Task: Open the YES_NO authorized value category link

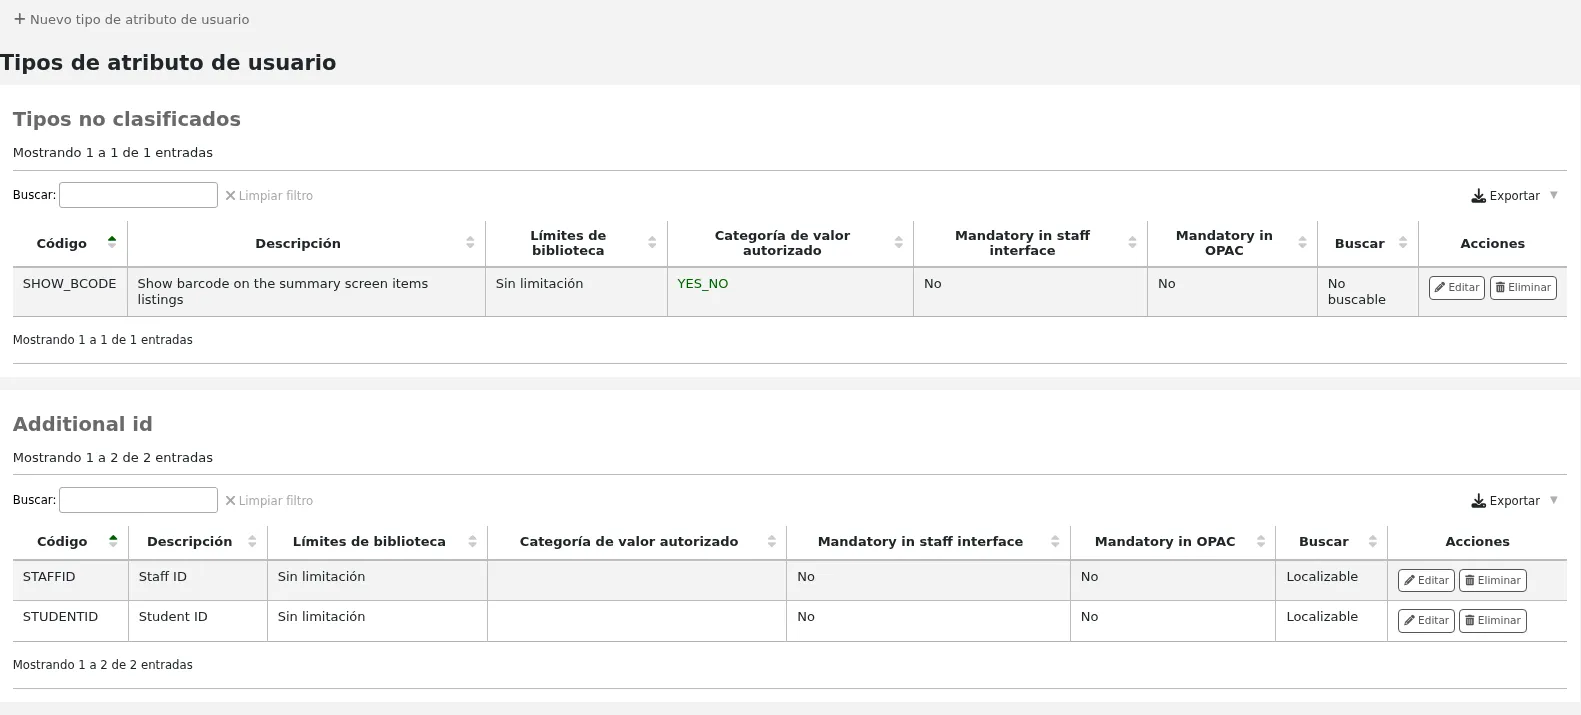Action: tap(702, 284)
